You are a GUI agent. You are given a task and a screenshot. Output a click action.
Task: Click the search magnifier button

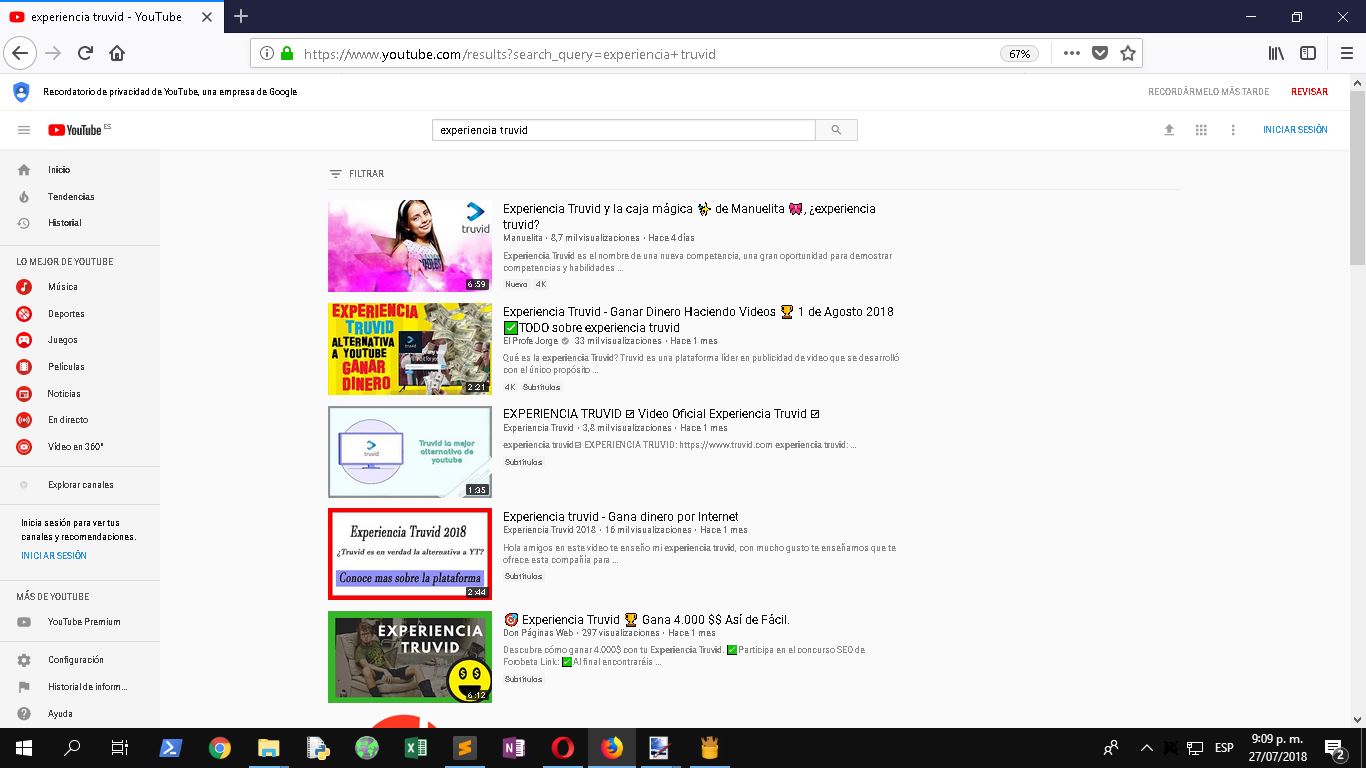pos(836,130)
